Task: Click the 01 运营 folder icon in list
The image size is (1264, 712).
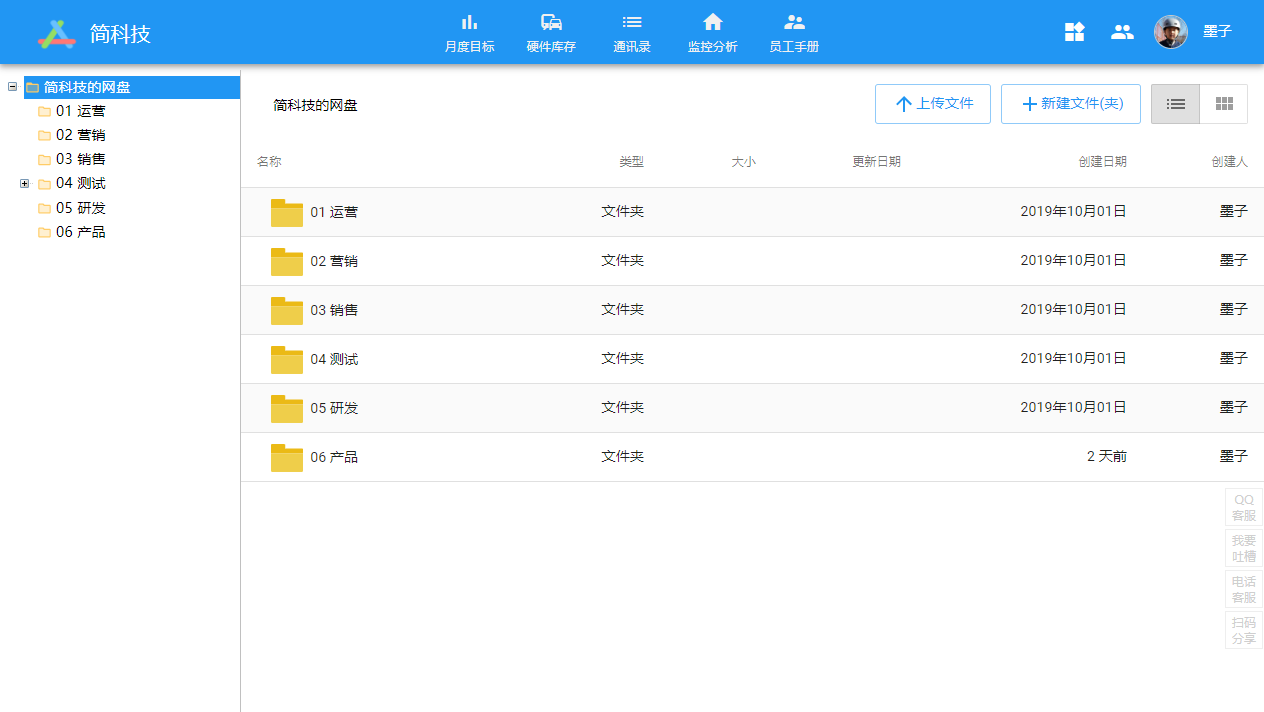Action: point(287,212)
